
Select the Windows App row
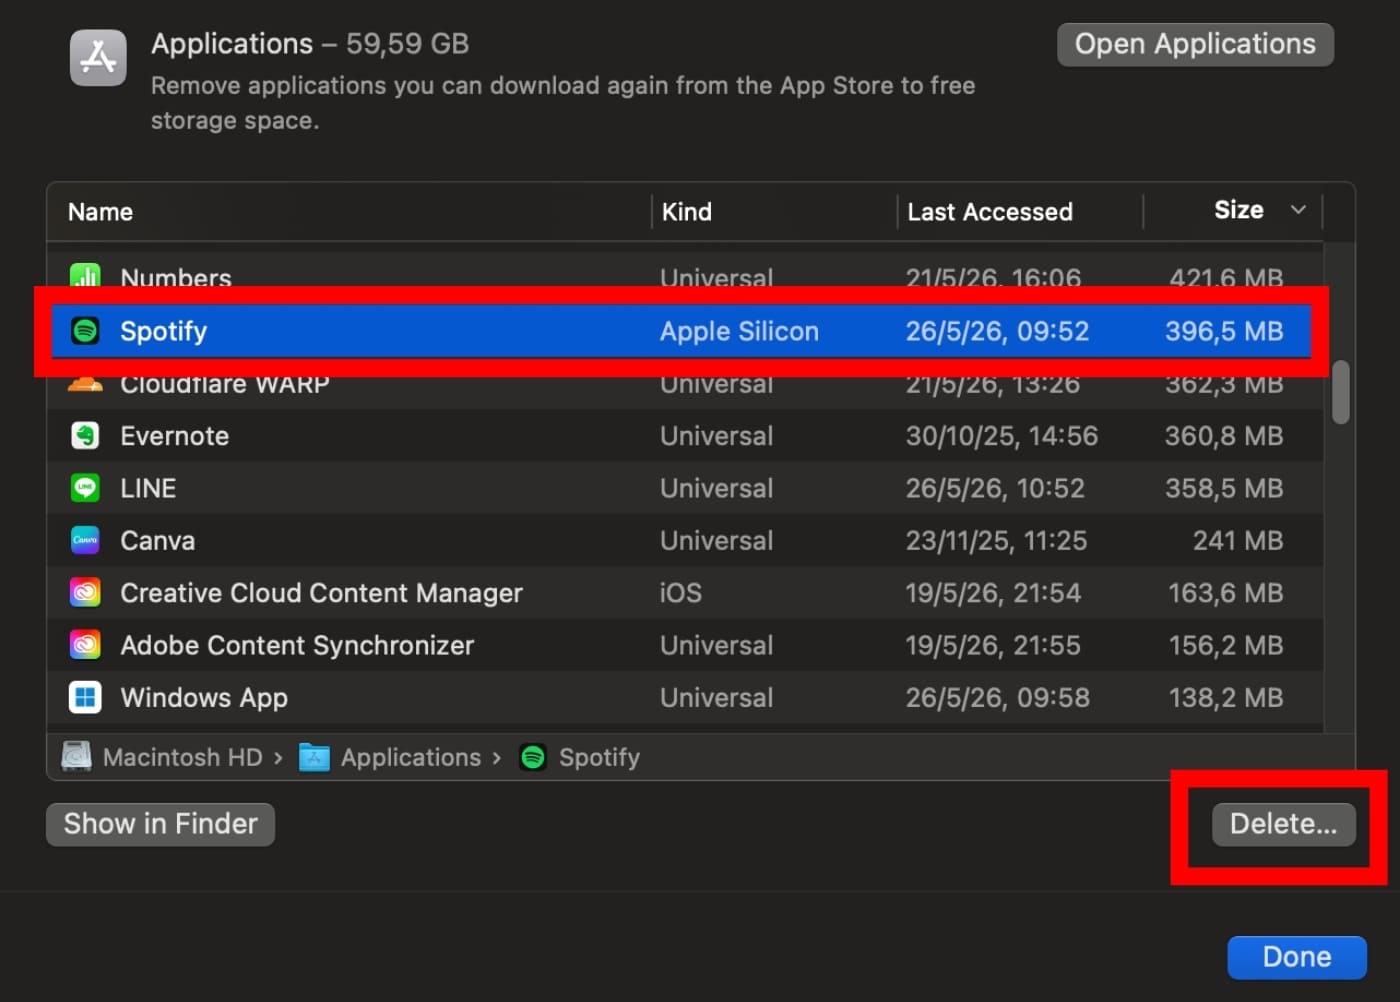pos(685,697)
